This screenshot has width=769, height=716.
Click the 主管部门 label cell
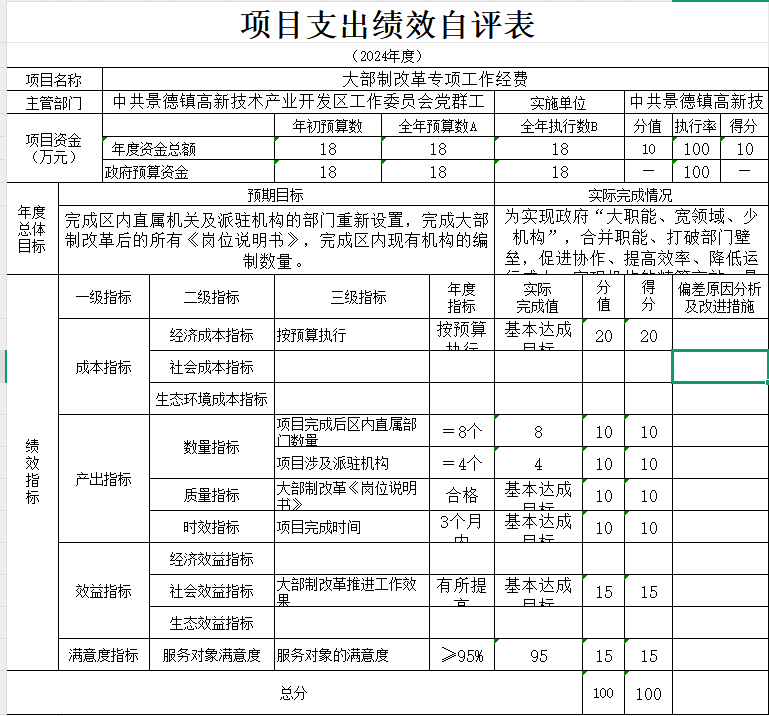[x=54, y=102]
